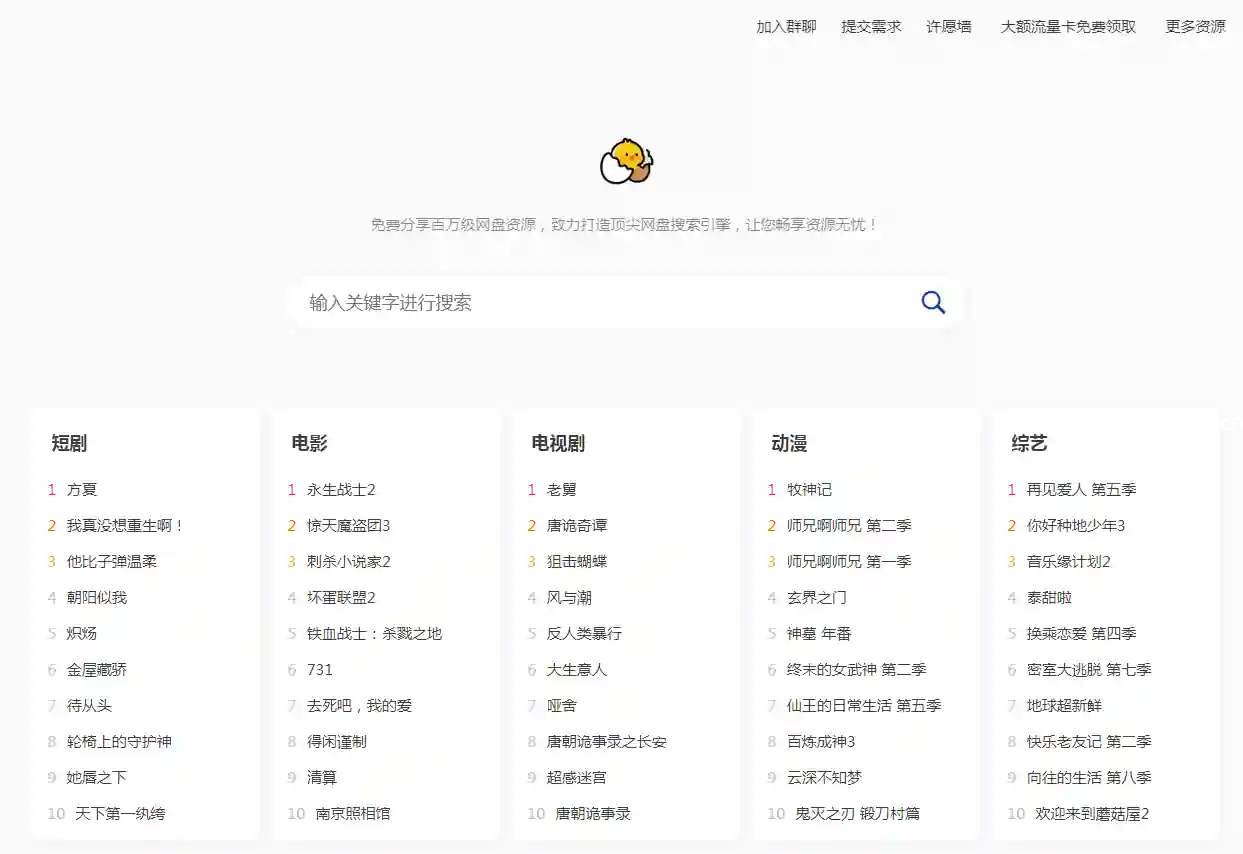Open the 加入群聊 menu item
1243x854 pixels.
[x=786, y=27]
